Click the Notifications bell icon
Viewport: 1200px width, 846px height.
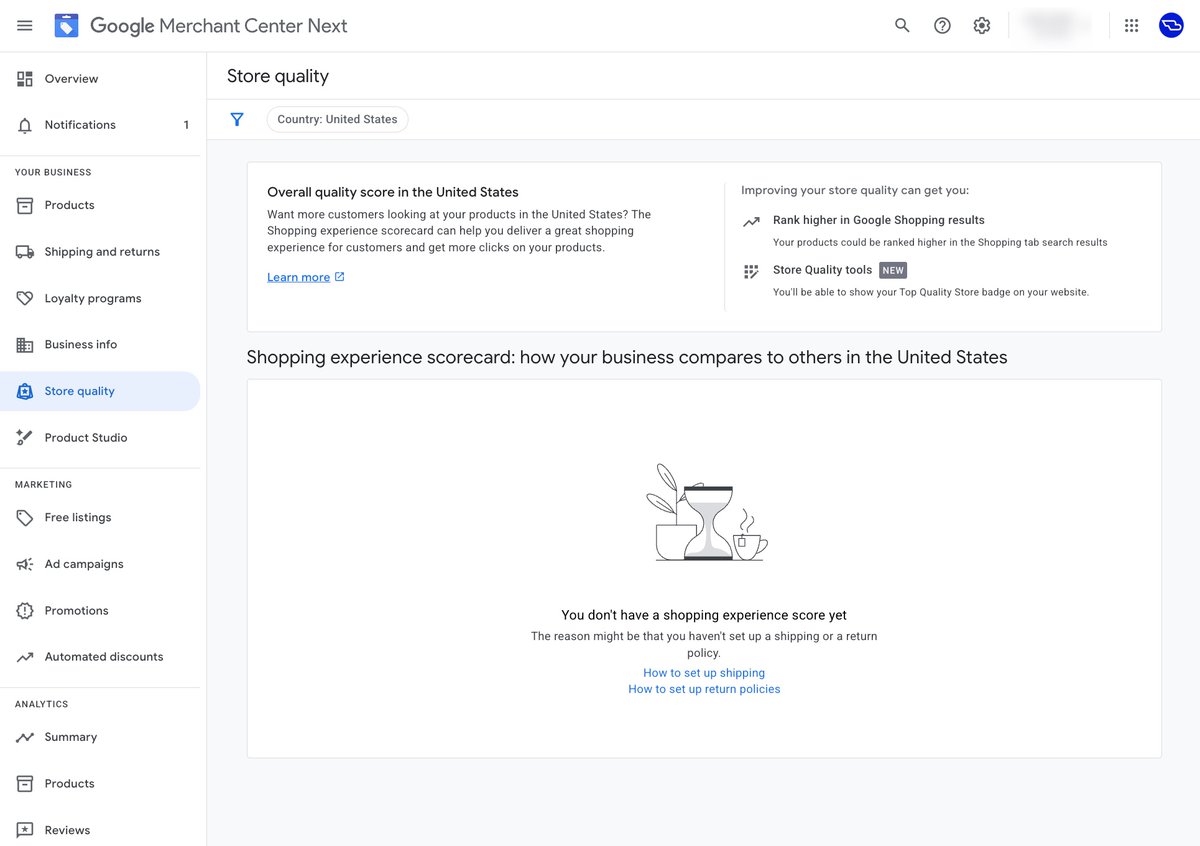coord(25,125)
